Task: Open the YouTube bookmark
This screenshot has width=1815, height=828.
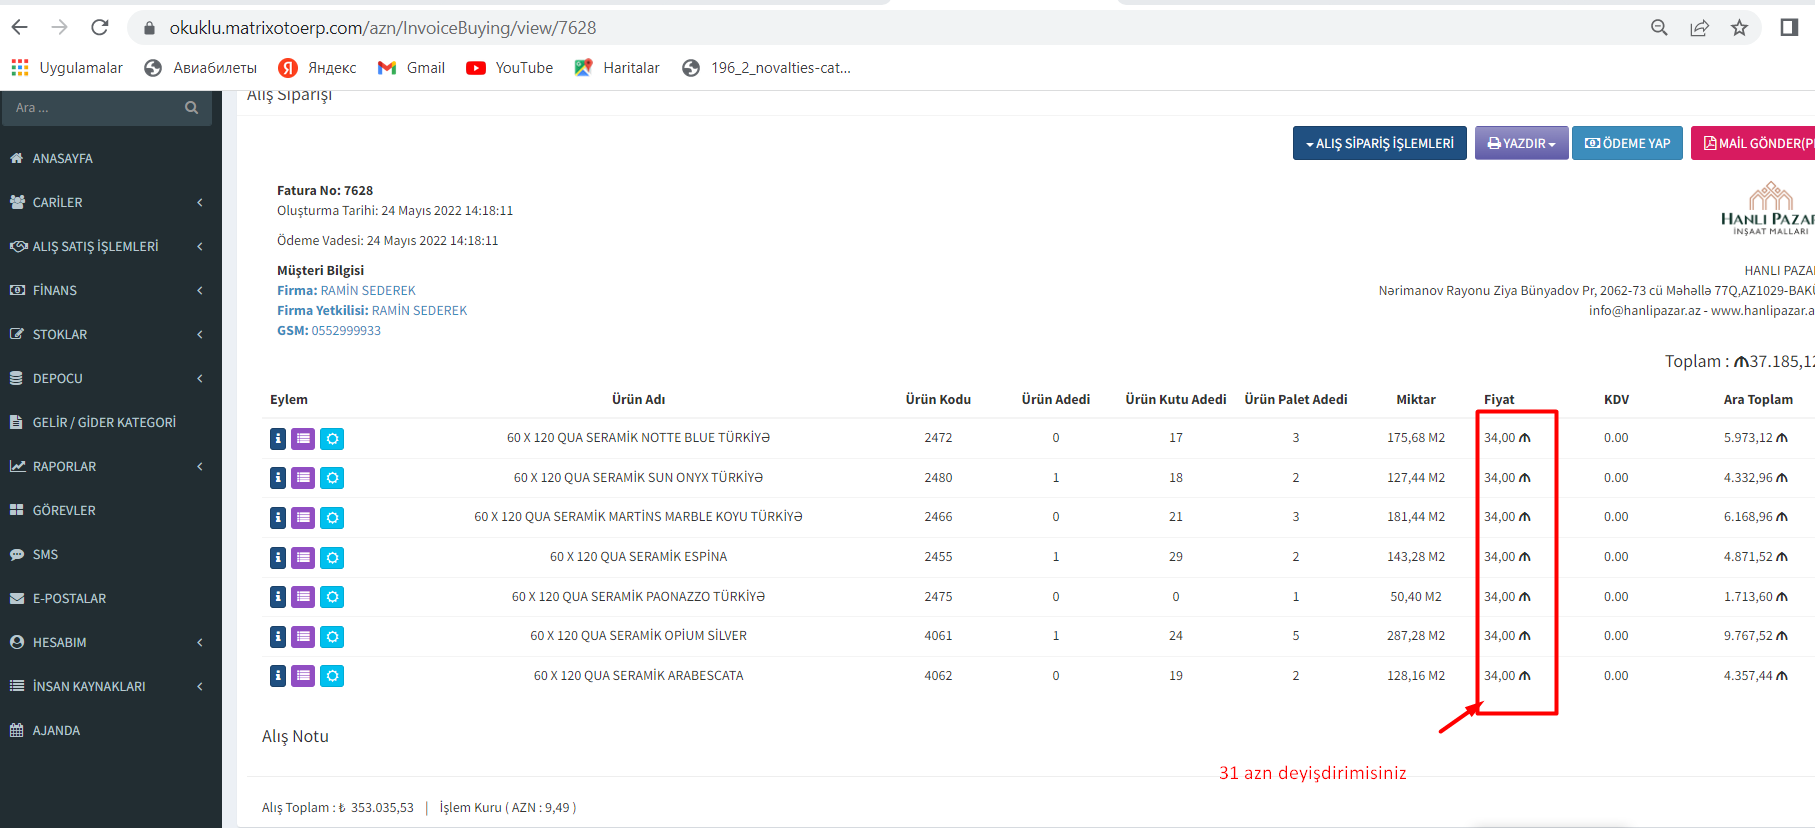Action: coord(510,68)
